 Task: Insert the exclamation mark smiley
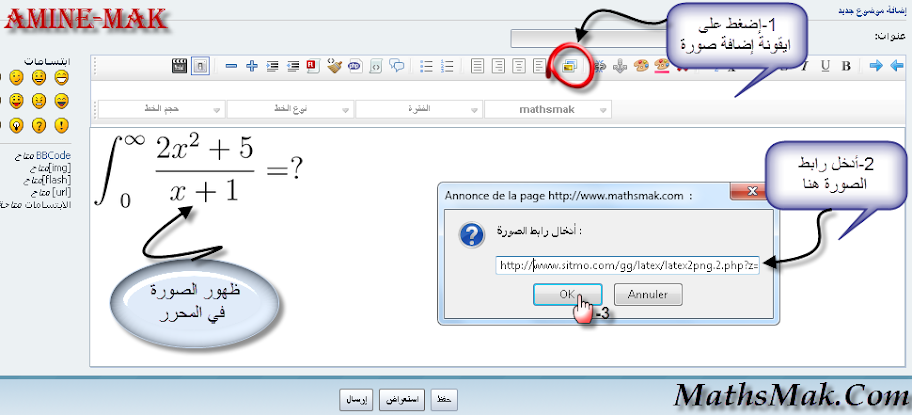pos(62,125)
